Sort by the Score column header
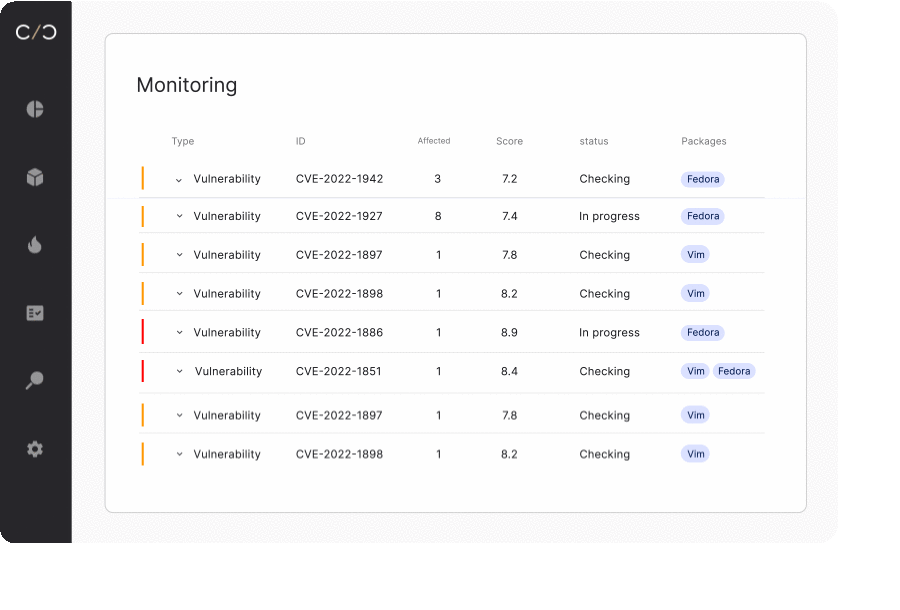Screen dimensions: 900x610 [x=509, y=141]
